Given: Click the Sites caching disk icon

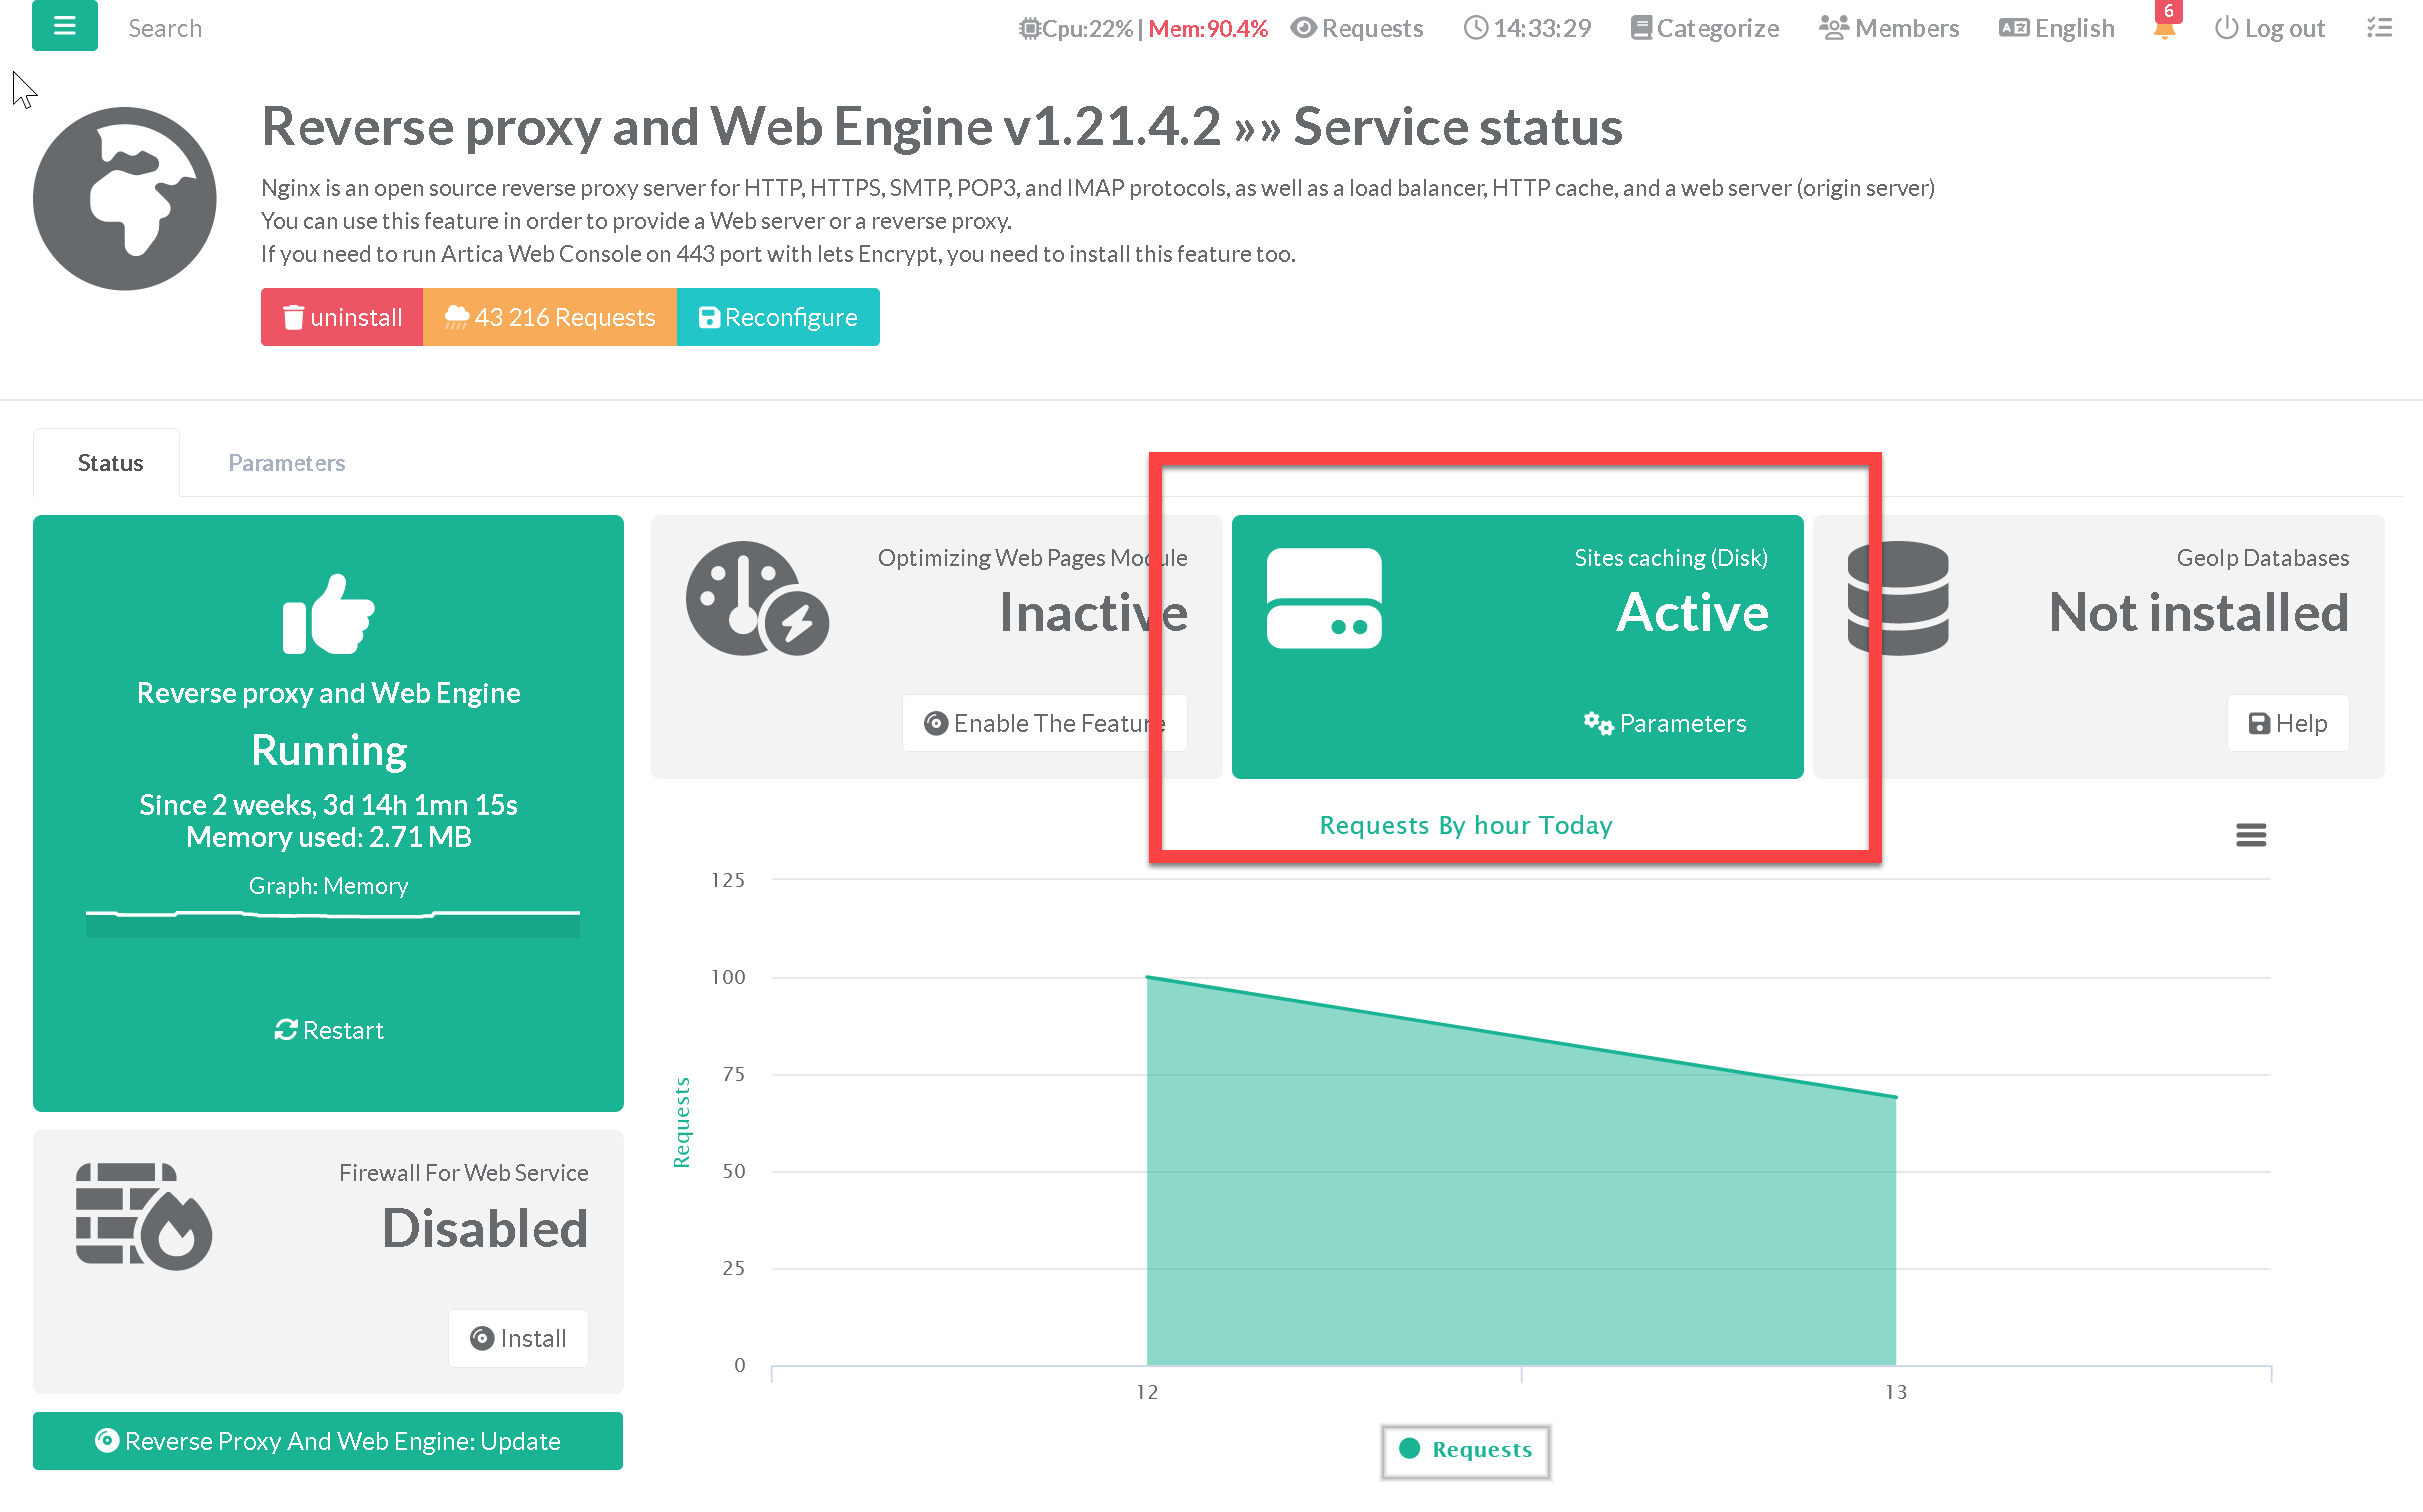Looking at the screenshot, I should coord(1323,598).
